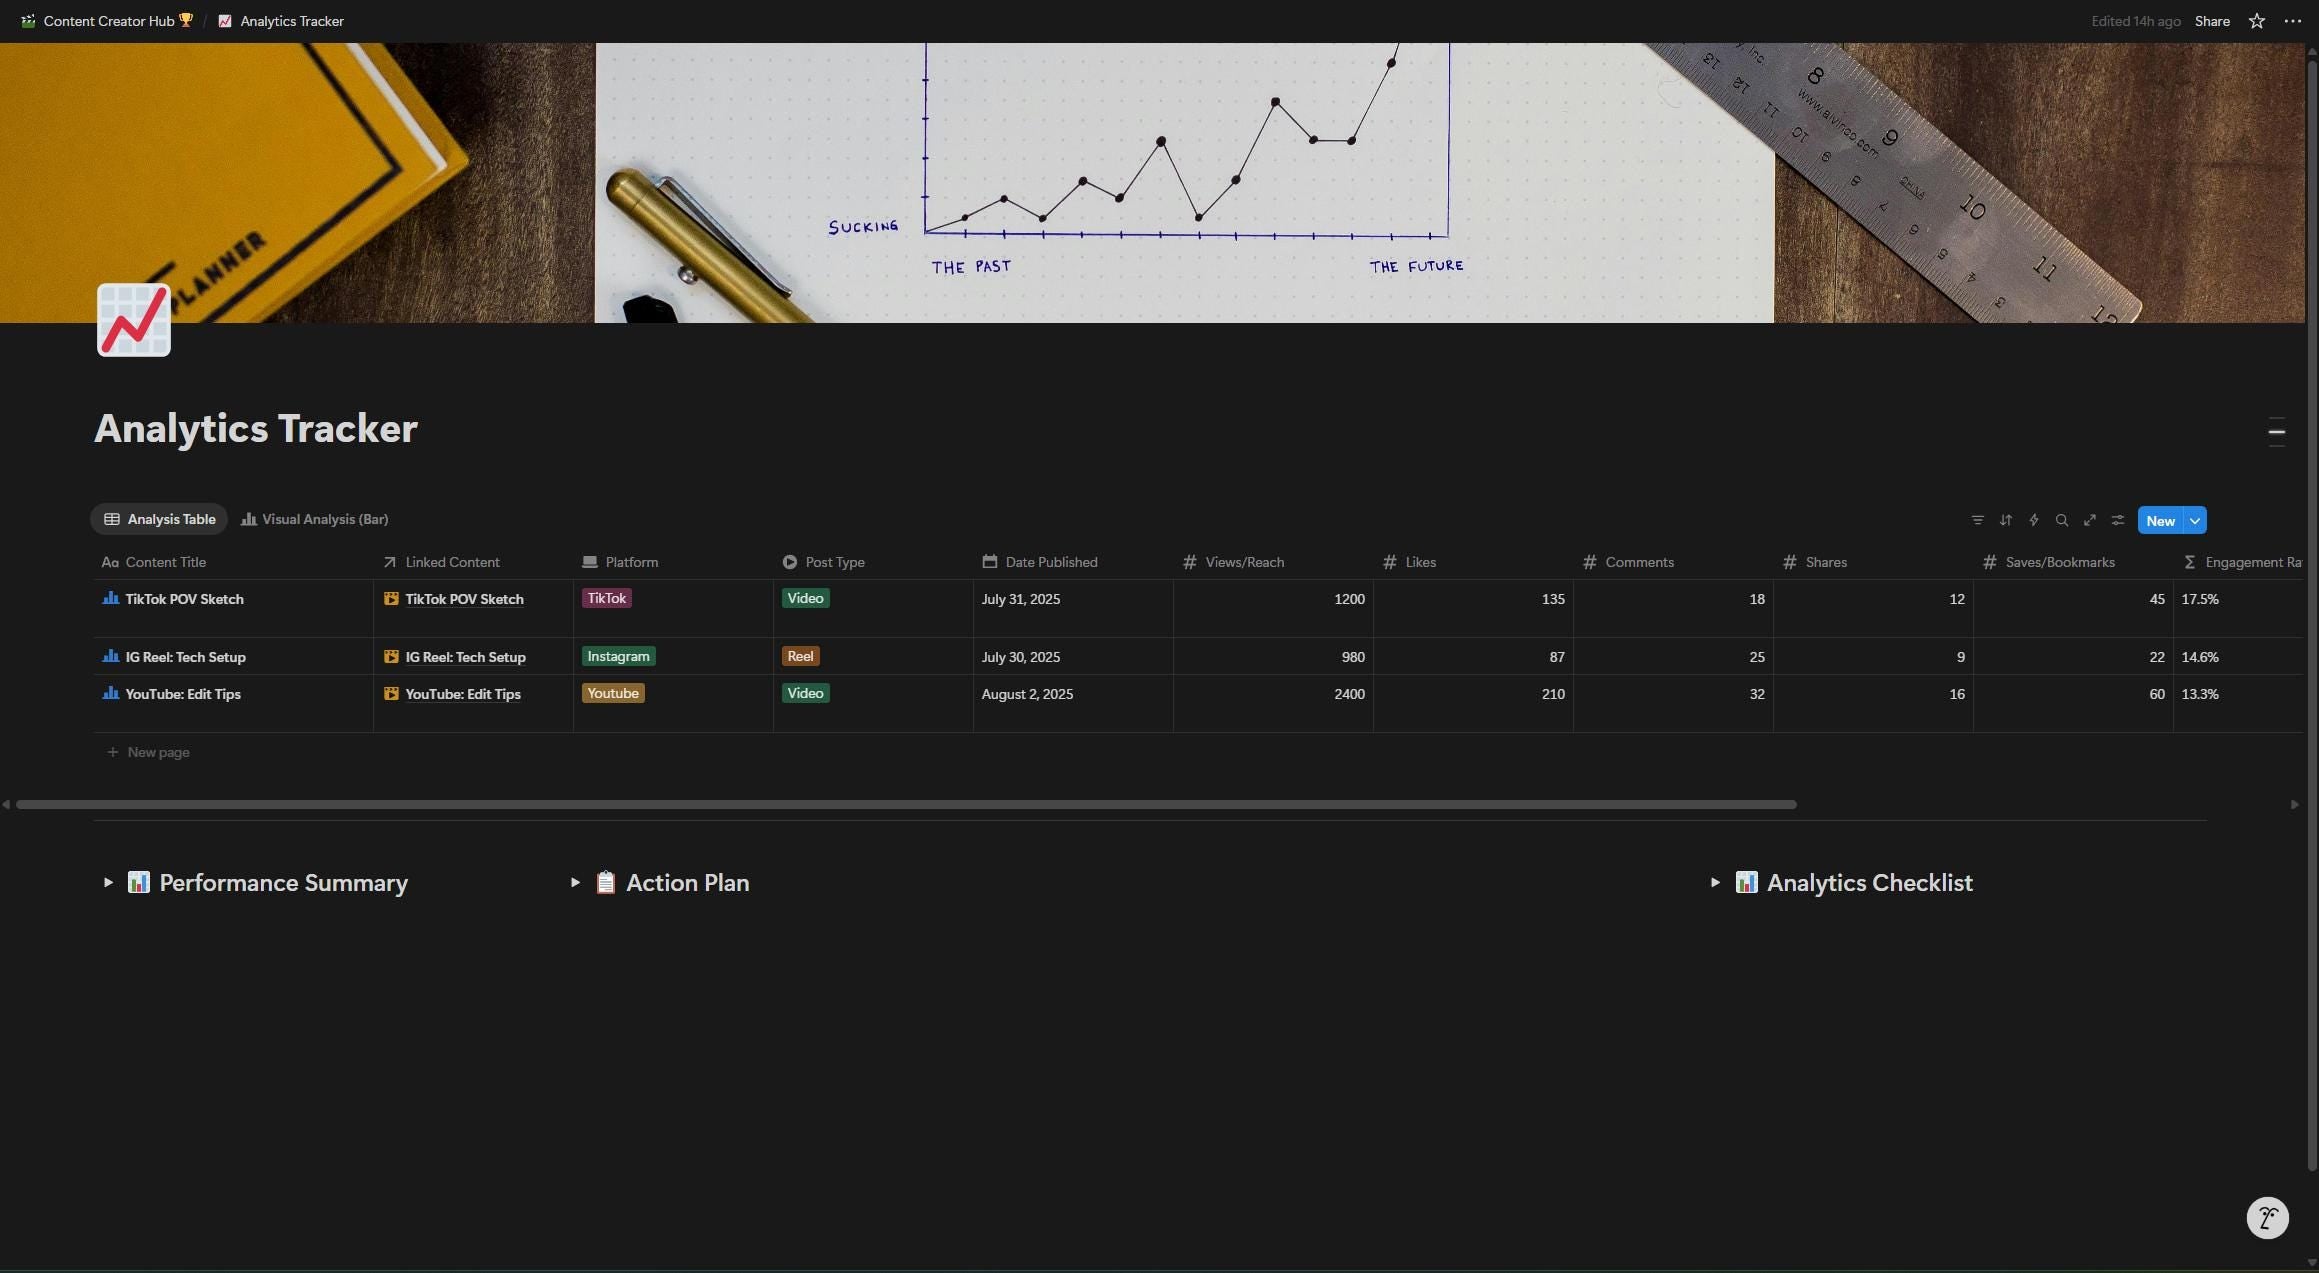The height and width of the screenshot is (1273, 2319).
Task: Click the Share button
Action: click(x=2212, y=20)
